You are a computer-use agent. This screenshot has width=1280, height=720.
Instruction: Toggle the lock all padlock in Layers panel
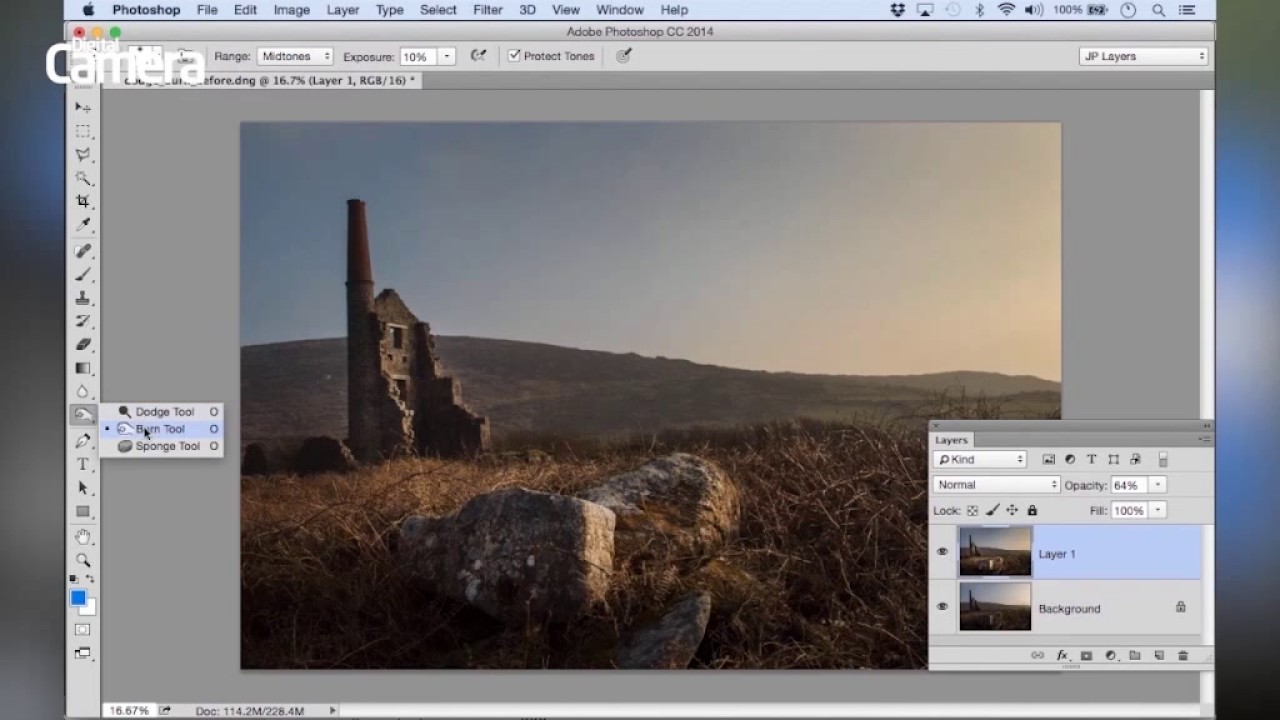1032,510
